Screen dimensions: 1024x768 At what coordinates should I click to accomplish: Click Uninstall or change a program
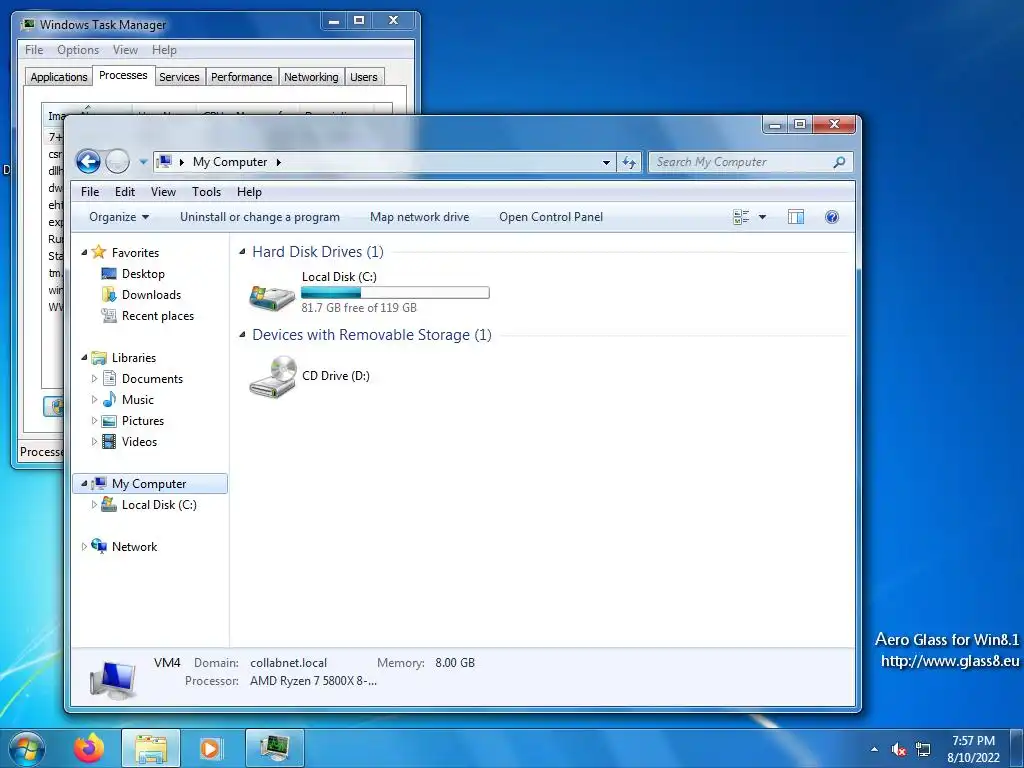260,217
